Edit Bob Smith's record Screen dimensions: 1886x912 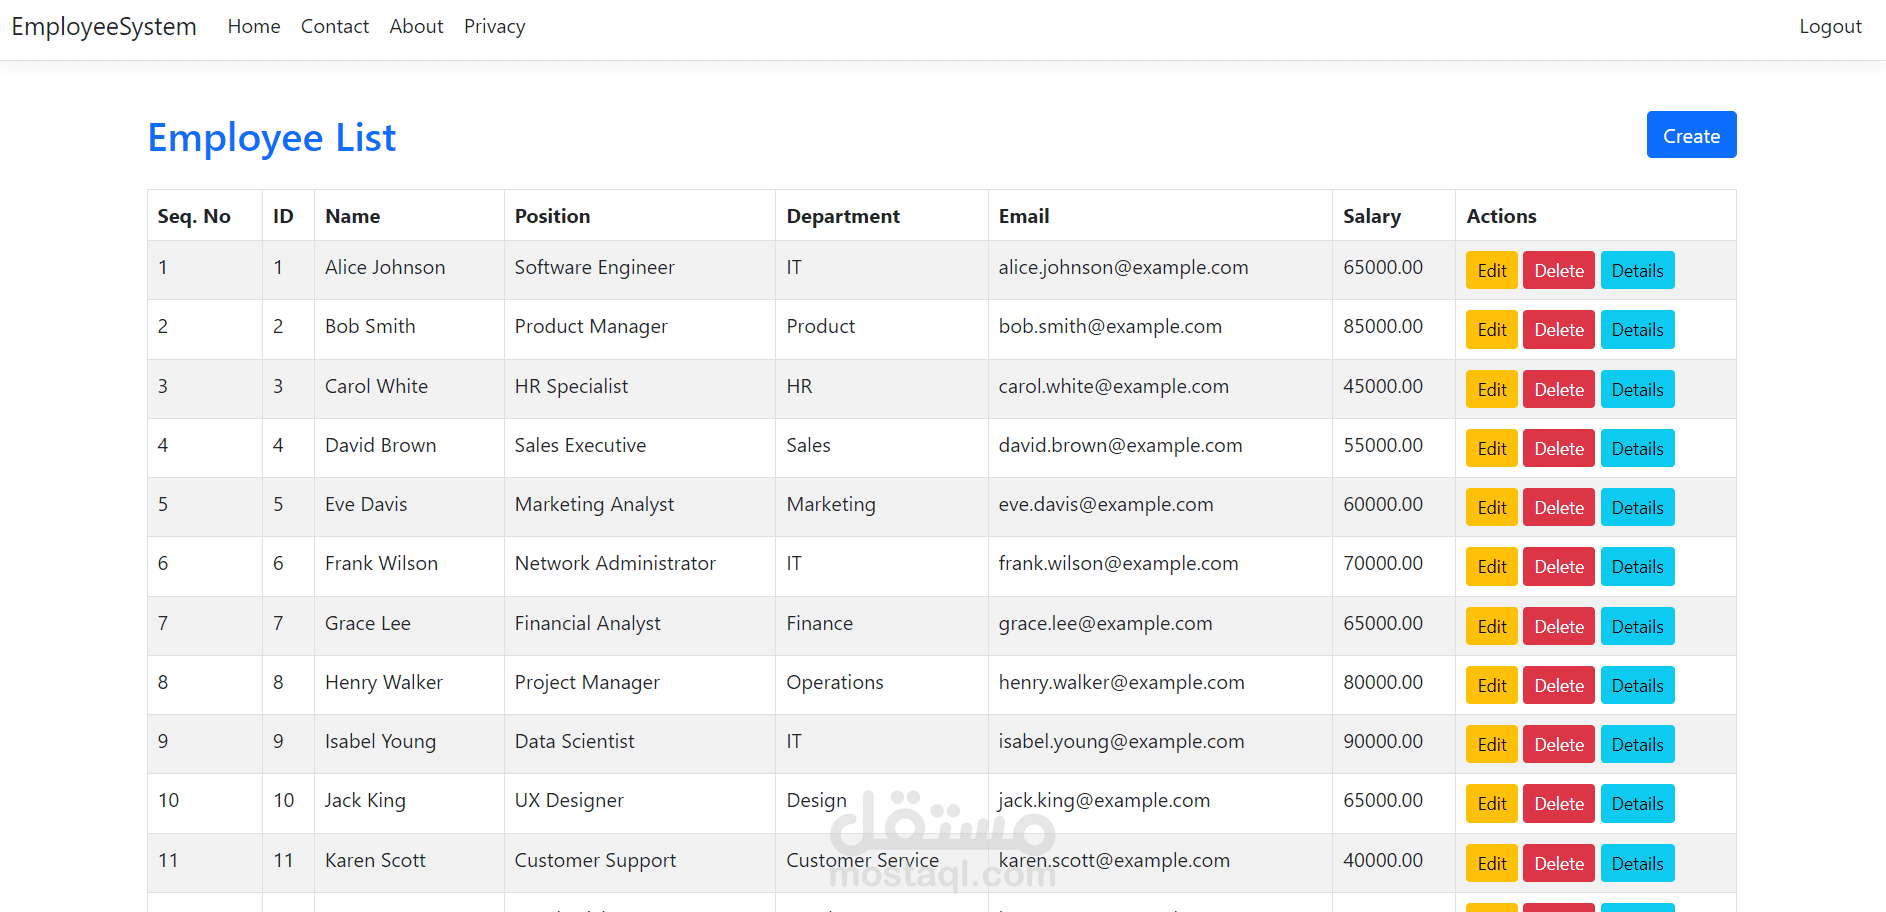[x=1491, y=330]
